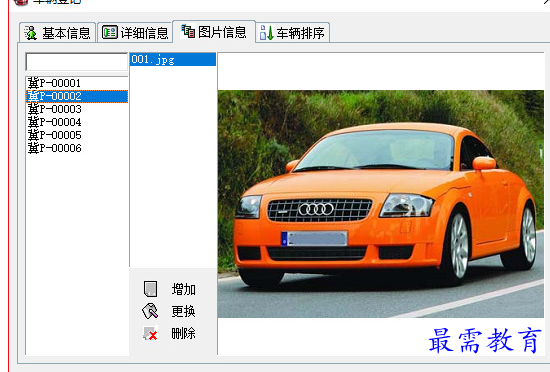Viewport: 550px width, 372px height.
Task: Select the 001.jpg file entry
Action: [173, 60]
